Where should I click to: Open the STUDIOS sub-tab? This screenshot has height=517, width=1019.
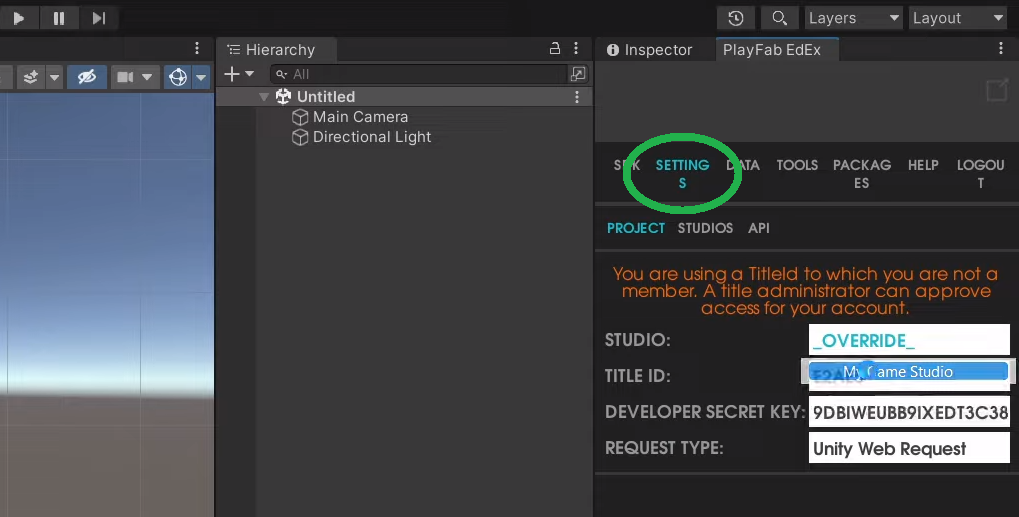tap(705, 228)
